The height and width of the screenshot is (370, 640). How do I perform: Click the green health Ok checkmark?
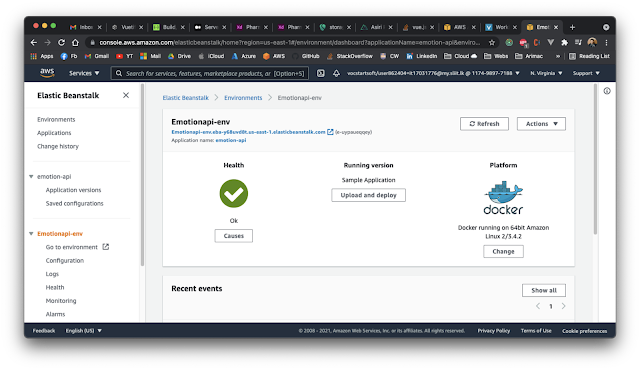233,193
